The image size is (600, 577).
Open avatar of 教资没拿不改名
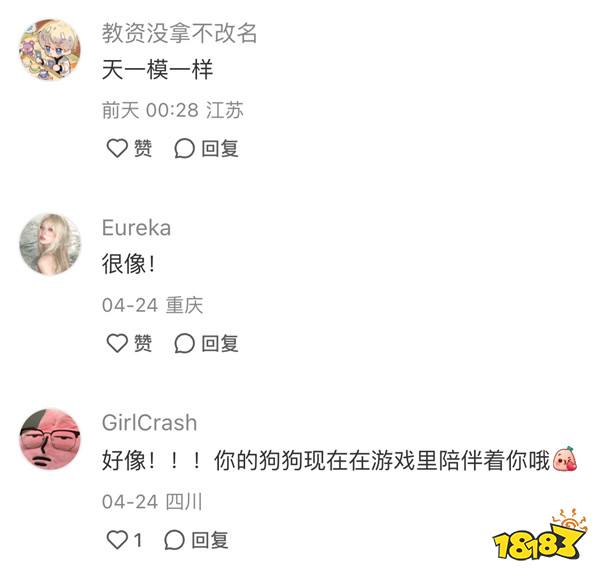[x=50, y=50]
